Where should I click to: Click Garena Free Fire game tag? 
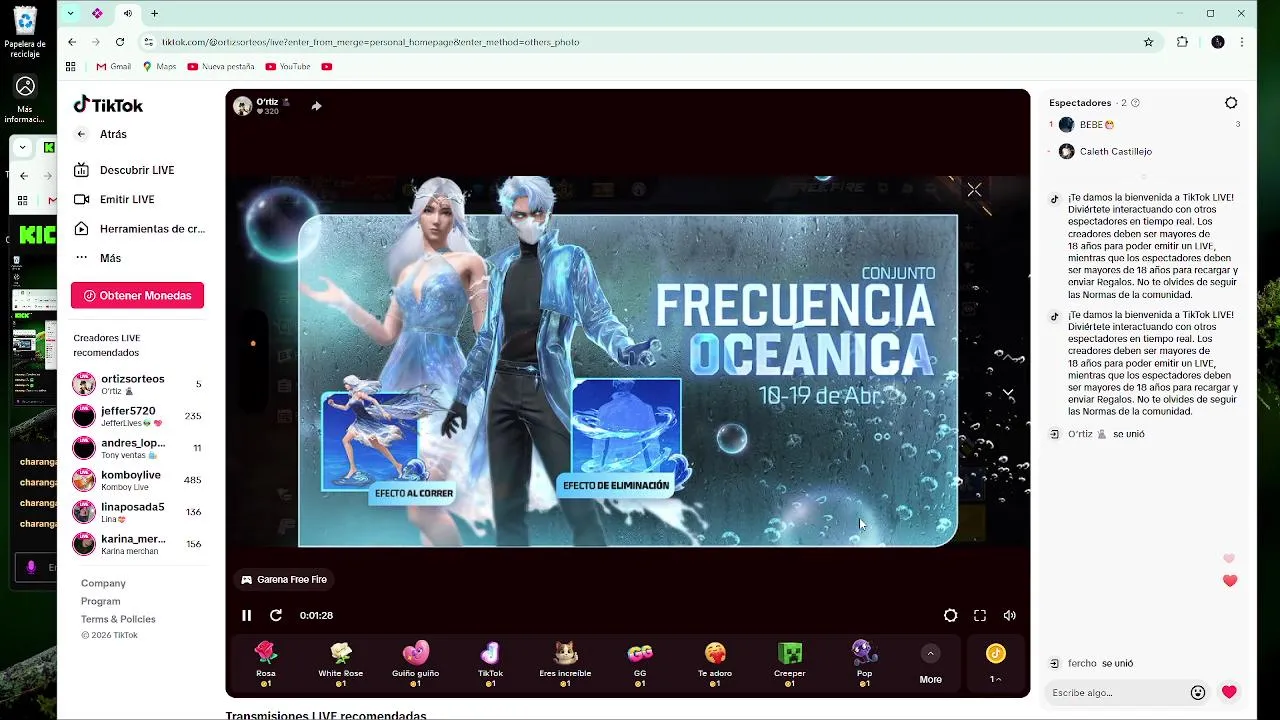pos(284,579)
